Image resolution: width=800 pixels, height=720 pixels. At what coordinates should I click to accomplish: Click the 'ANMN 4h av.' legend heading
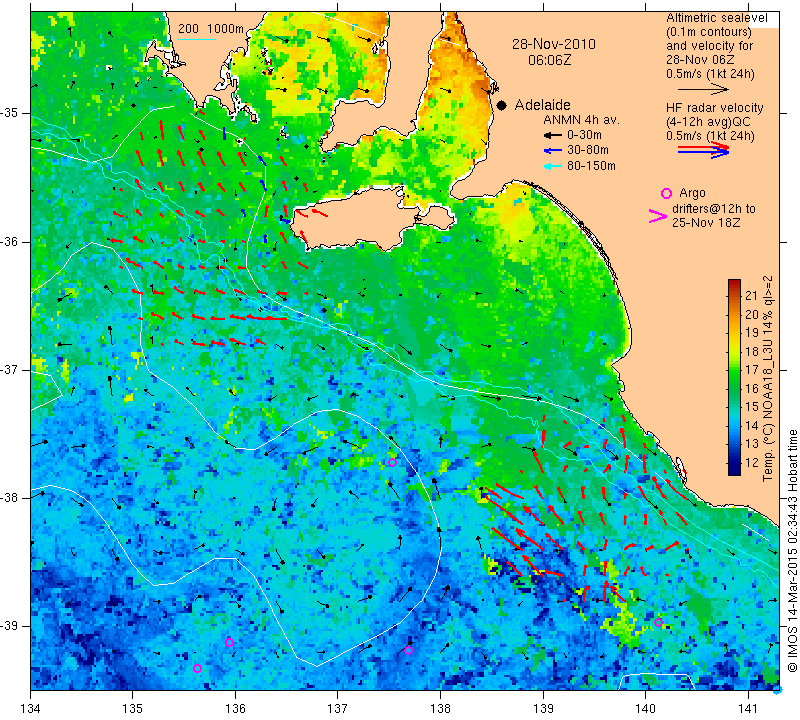581,120
